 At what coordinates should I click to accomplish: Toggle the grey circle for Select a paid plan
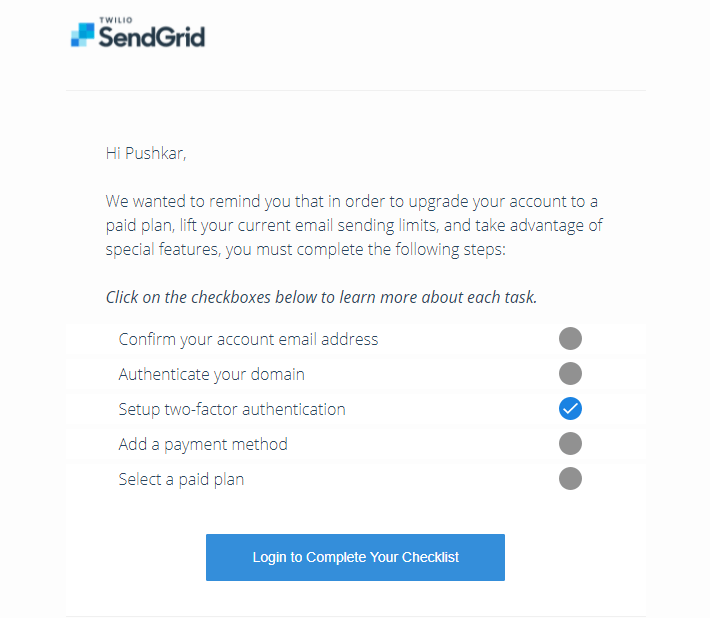pyautogui.click(x=570, y=479)
